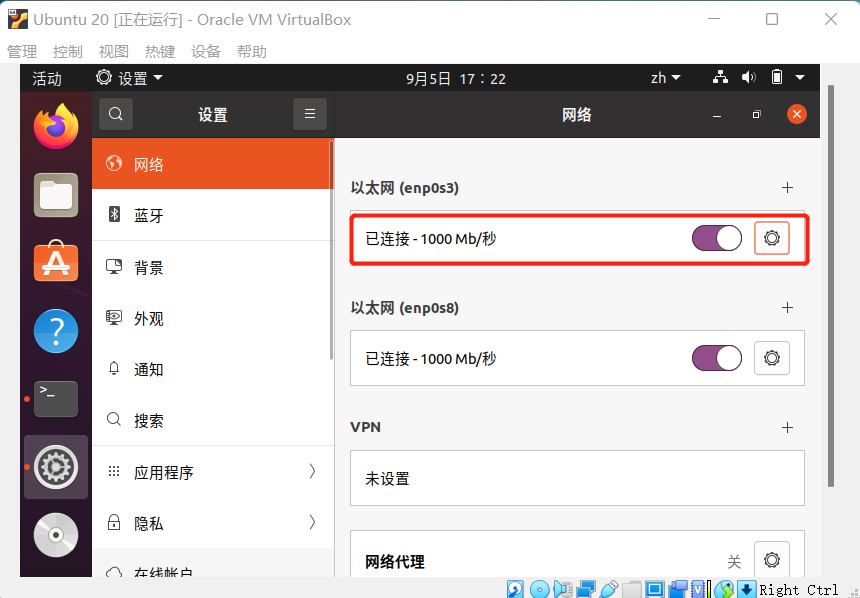Add a new VPN connection

click(787, 427)
